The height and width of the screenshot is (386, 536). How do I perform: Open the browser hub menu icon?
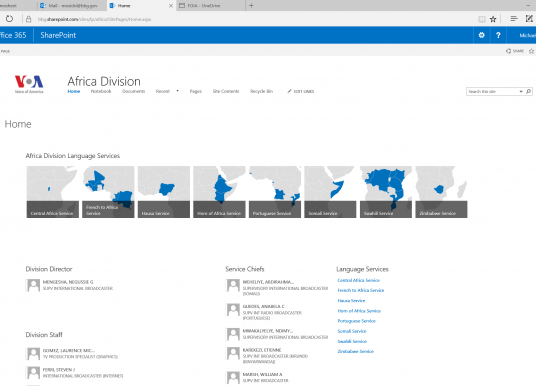click(513, 19)
